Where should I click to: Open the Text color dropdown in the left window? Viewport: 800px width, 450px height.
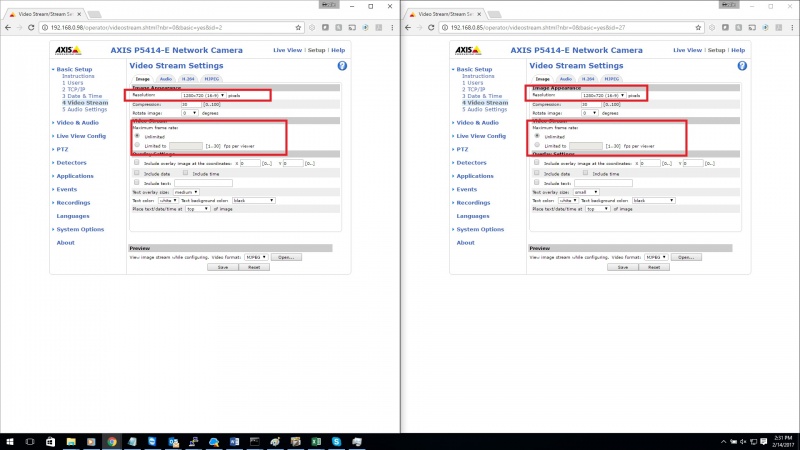pyautogui.click(x=167, y=201)
